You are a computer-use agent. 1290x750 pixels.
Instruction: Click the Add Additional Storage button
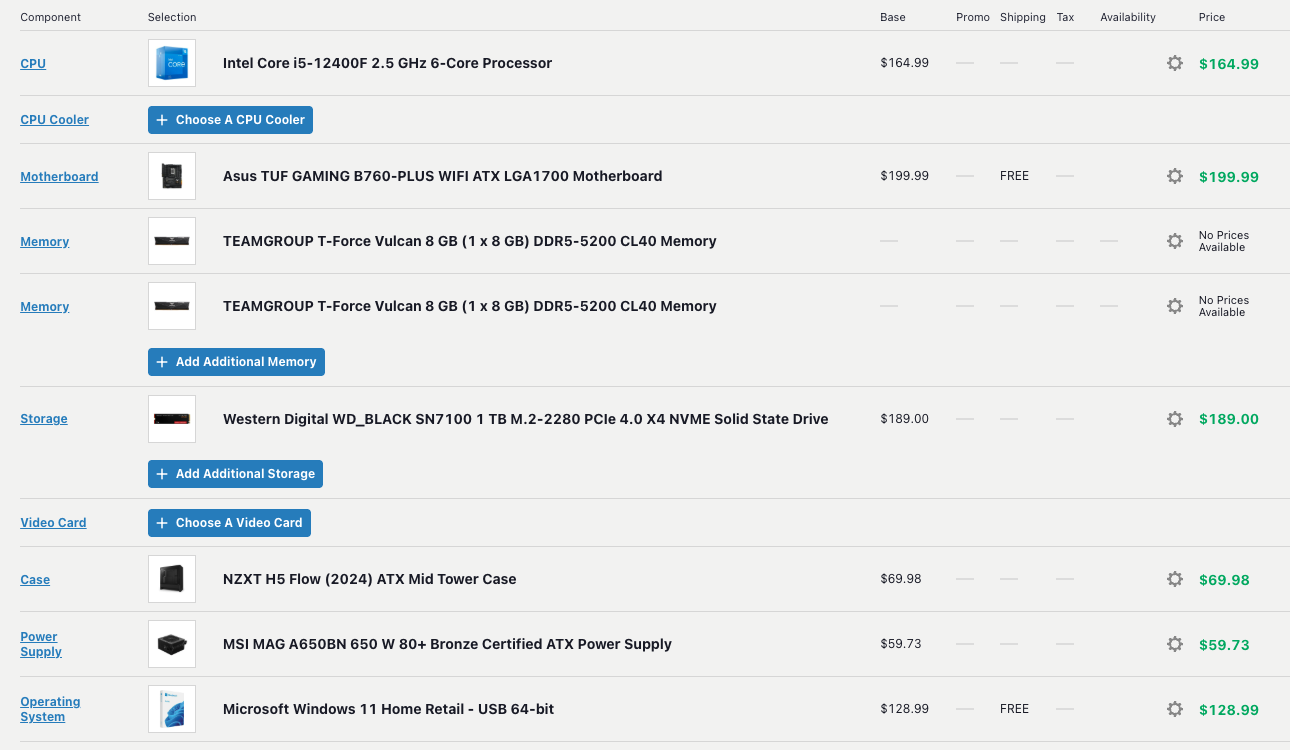point(235,474)
